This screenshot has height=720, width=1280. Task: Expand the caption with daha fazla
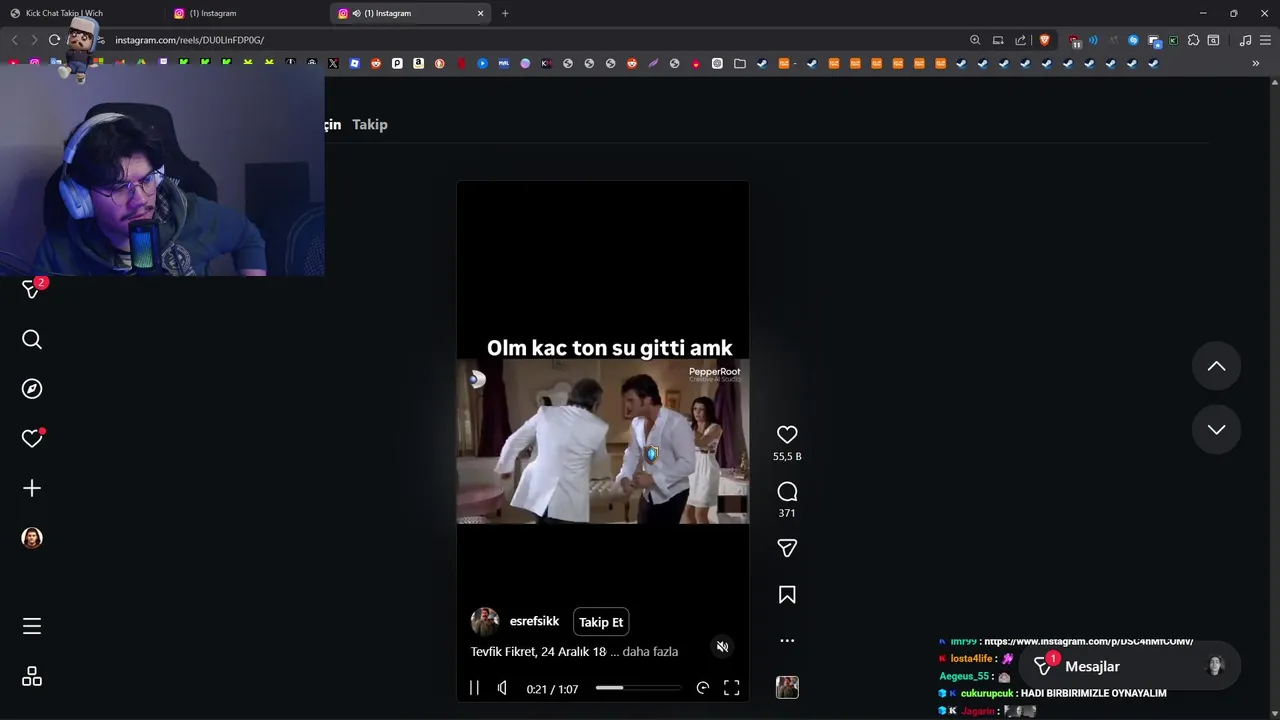(650, 652)
